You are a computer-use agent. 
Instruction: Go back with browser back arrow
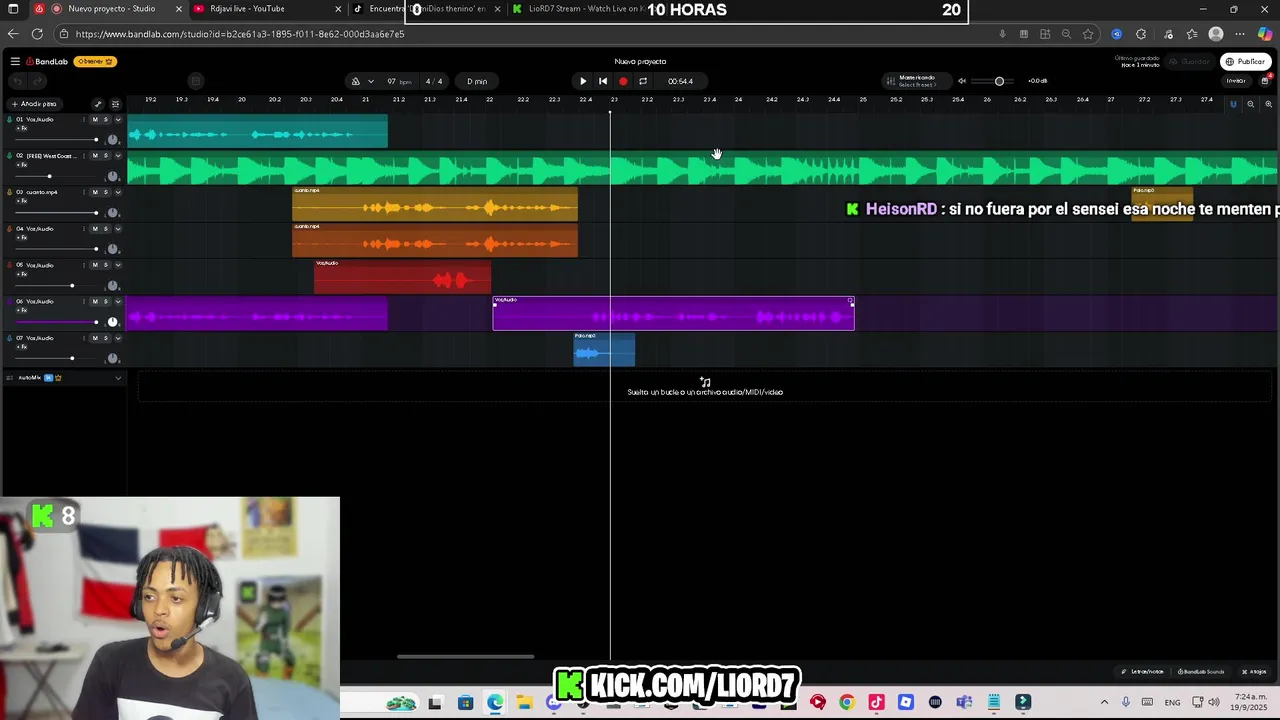[13, 34]
